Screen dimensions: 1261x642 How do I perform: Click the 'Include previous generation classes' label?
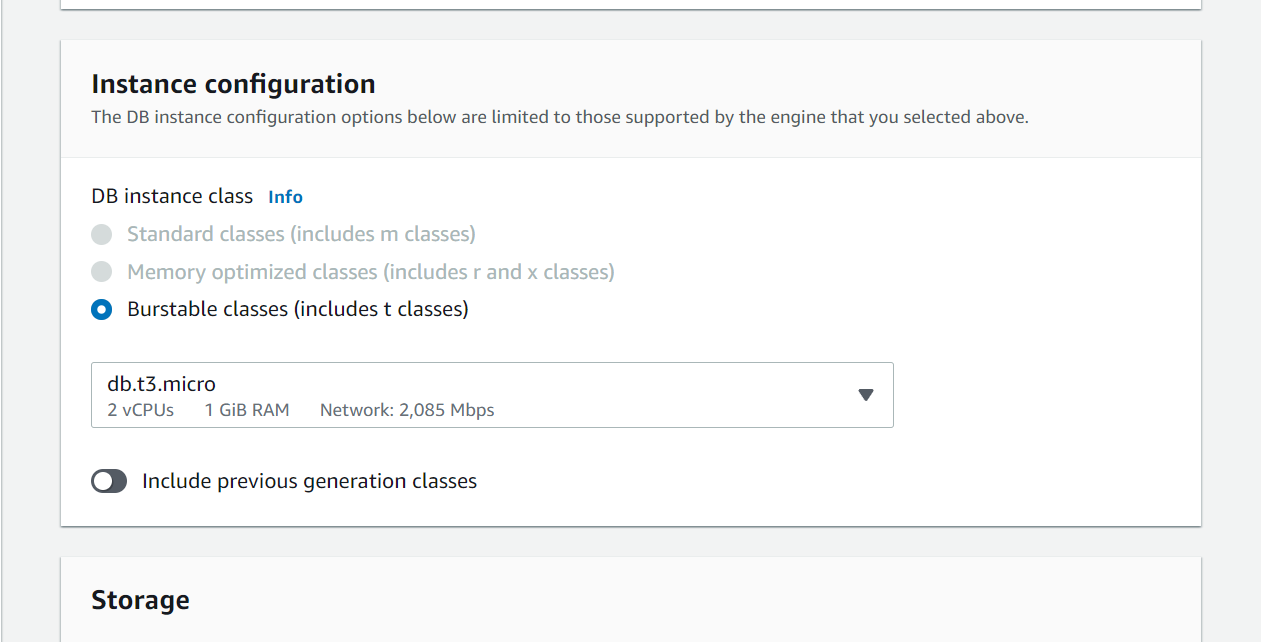pos(309,481)
